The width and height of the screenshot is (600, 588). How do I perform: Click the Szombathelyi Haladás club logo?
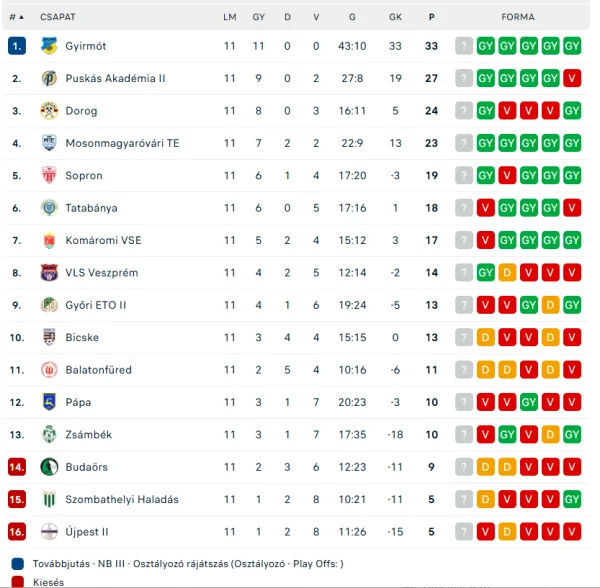pos(49,499)
